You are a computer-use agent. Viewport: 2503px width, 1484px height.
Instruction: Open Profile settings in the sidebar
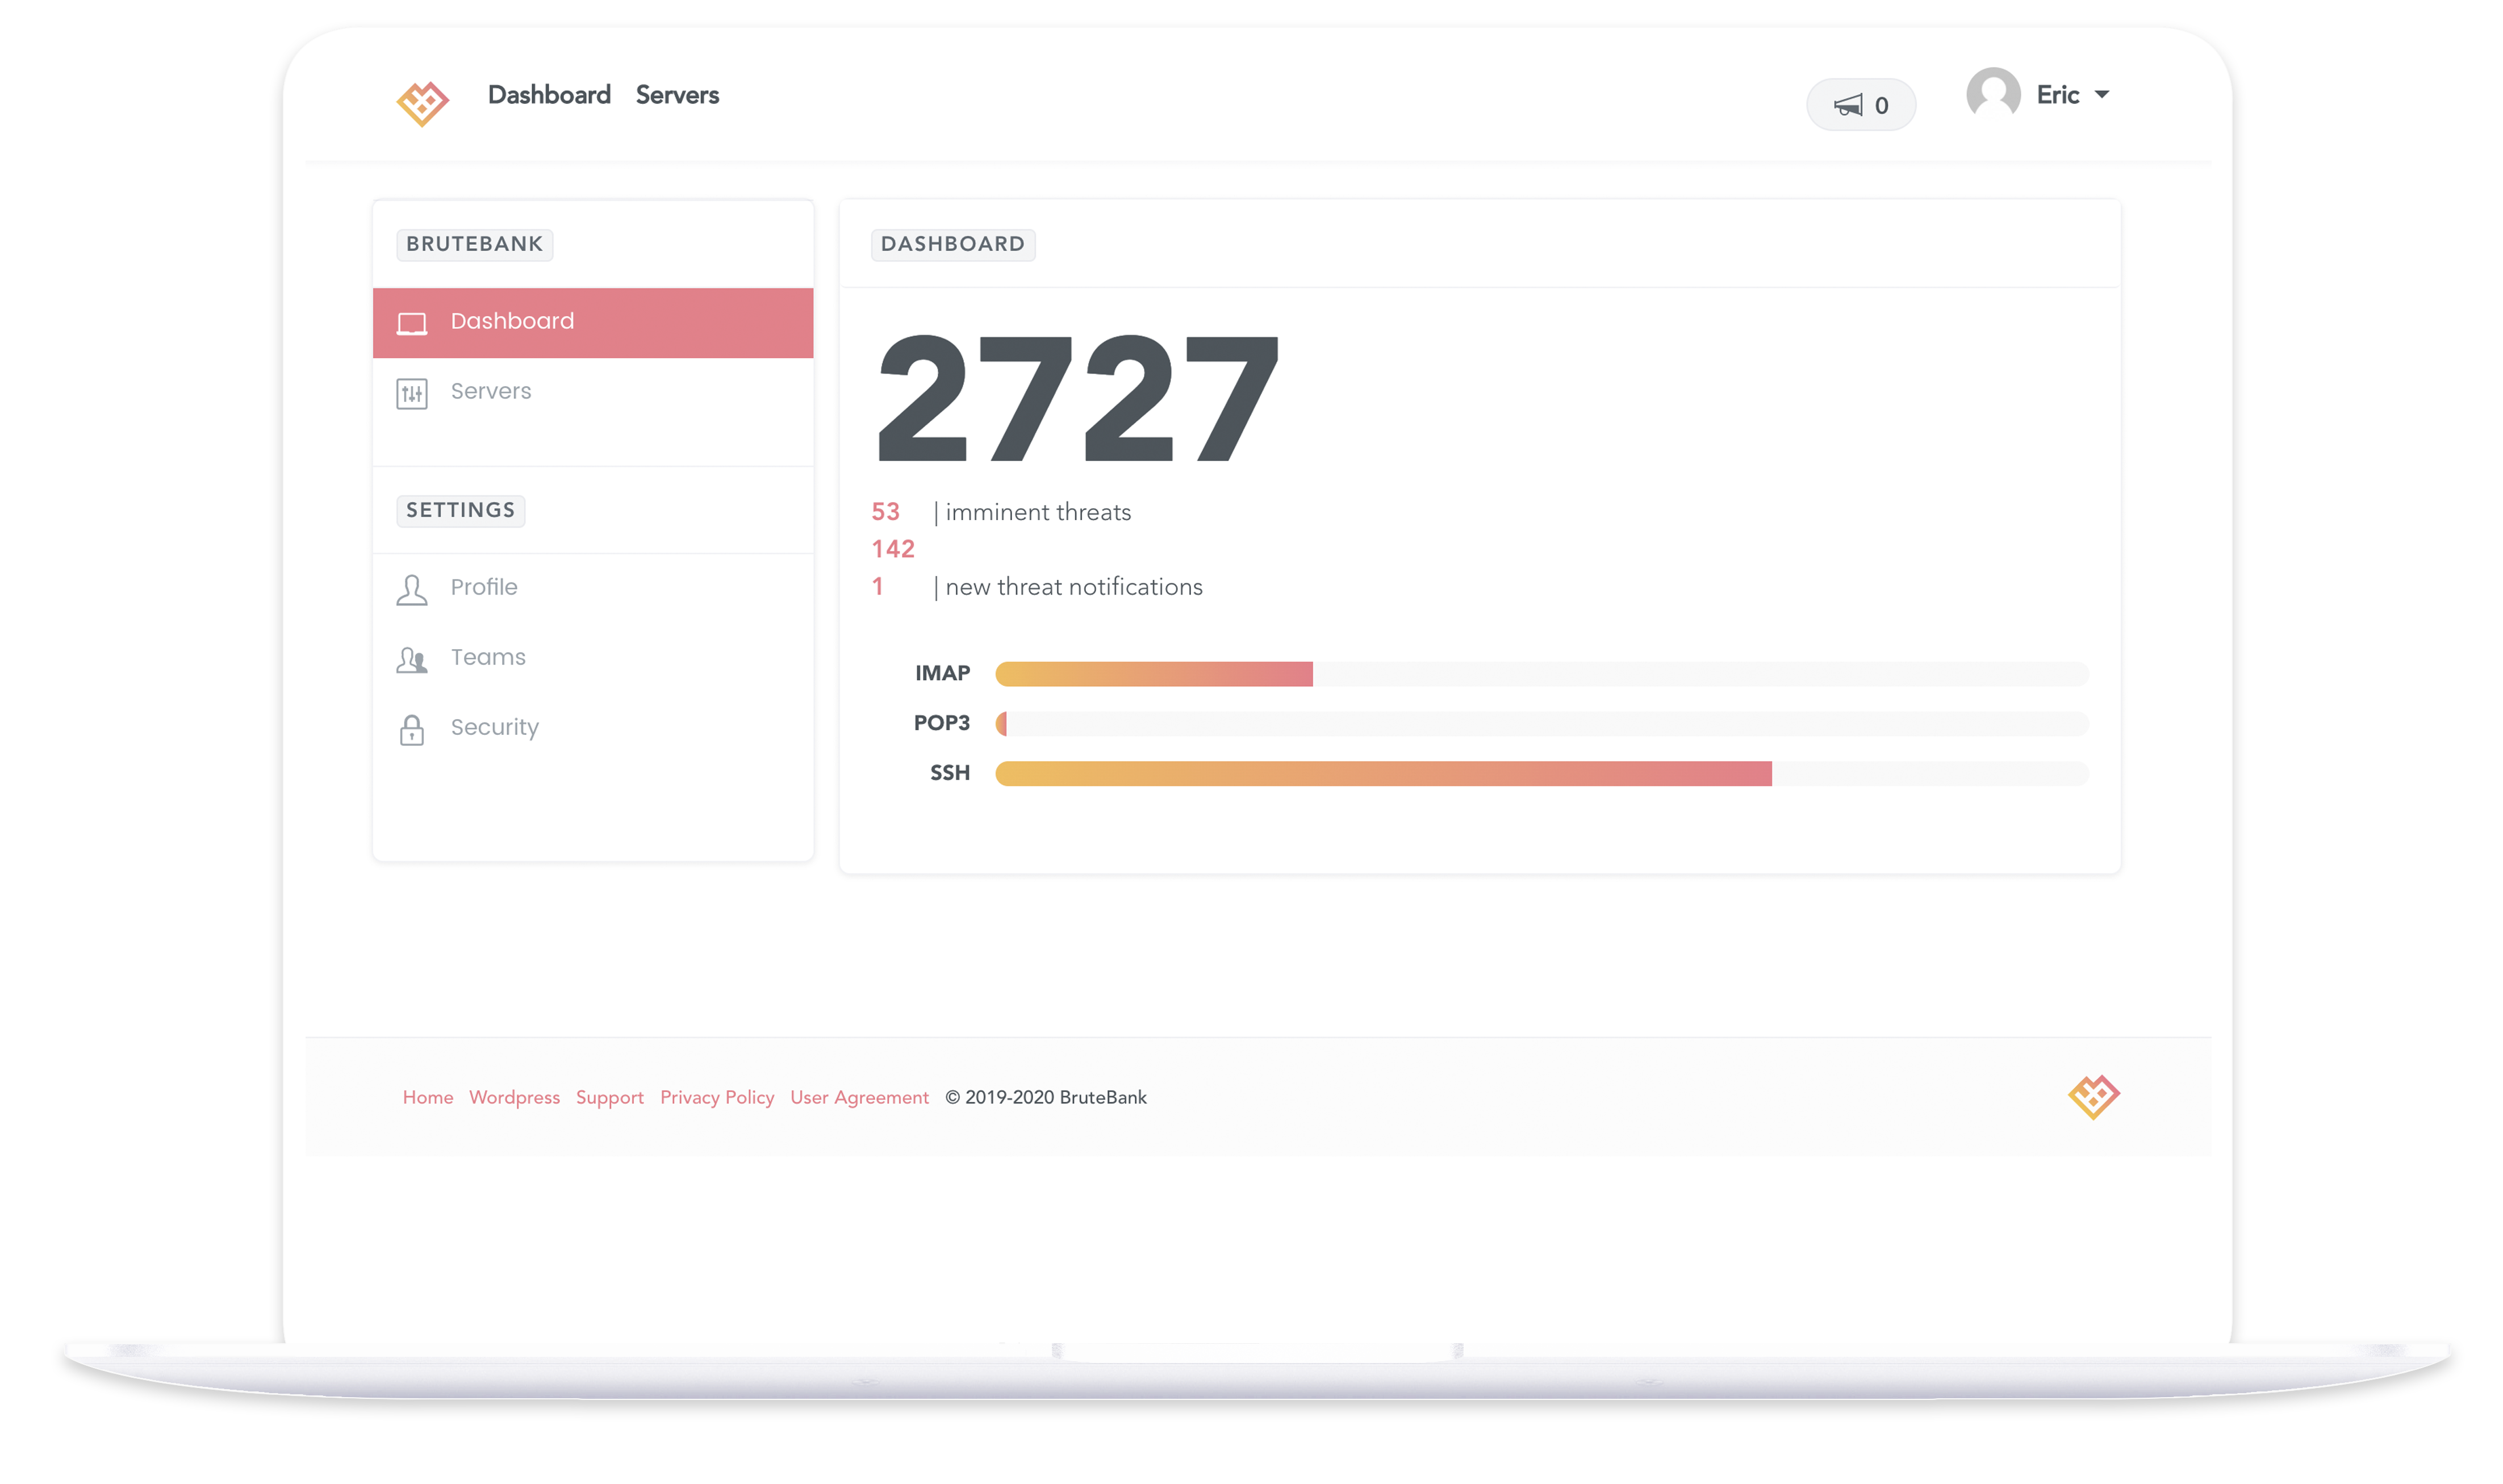click(593, 588)
